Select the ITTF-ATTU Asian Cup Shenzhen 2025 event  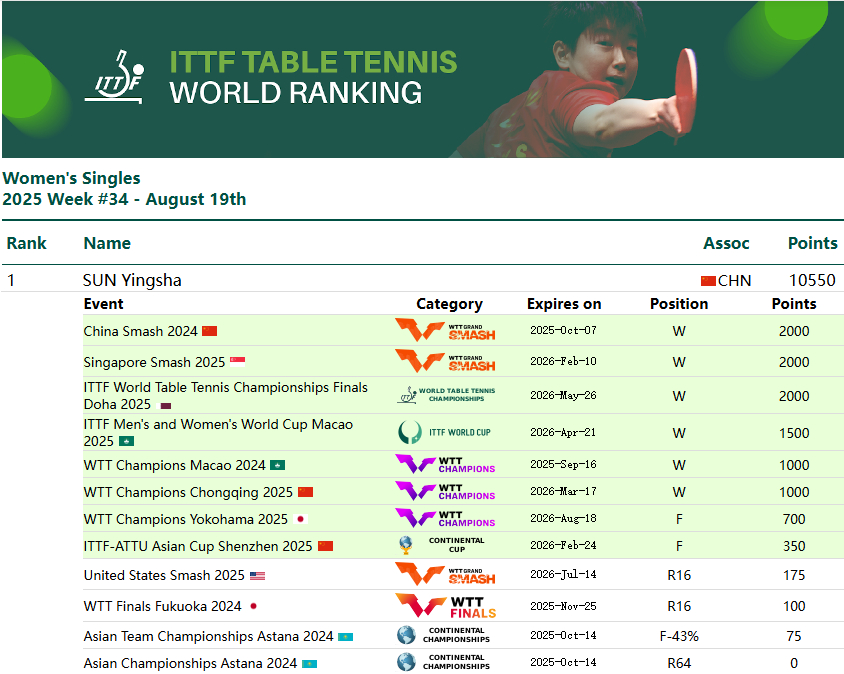pyautogui.click(x=198, y=546)
